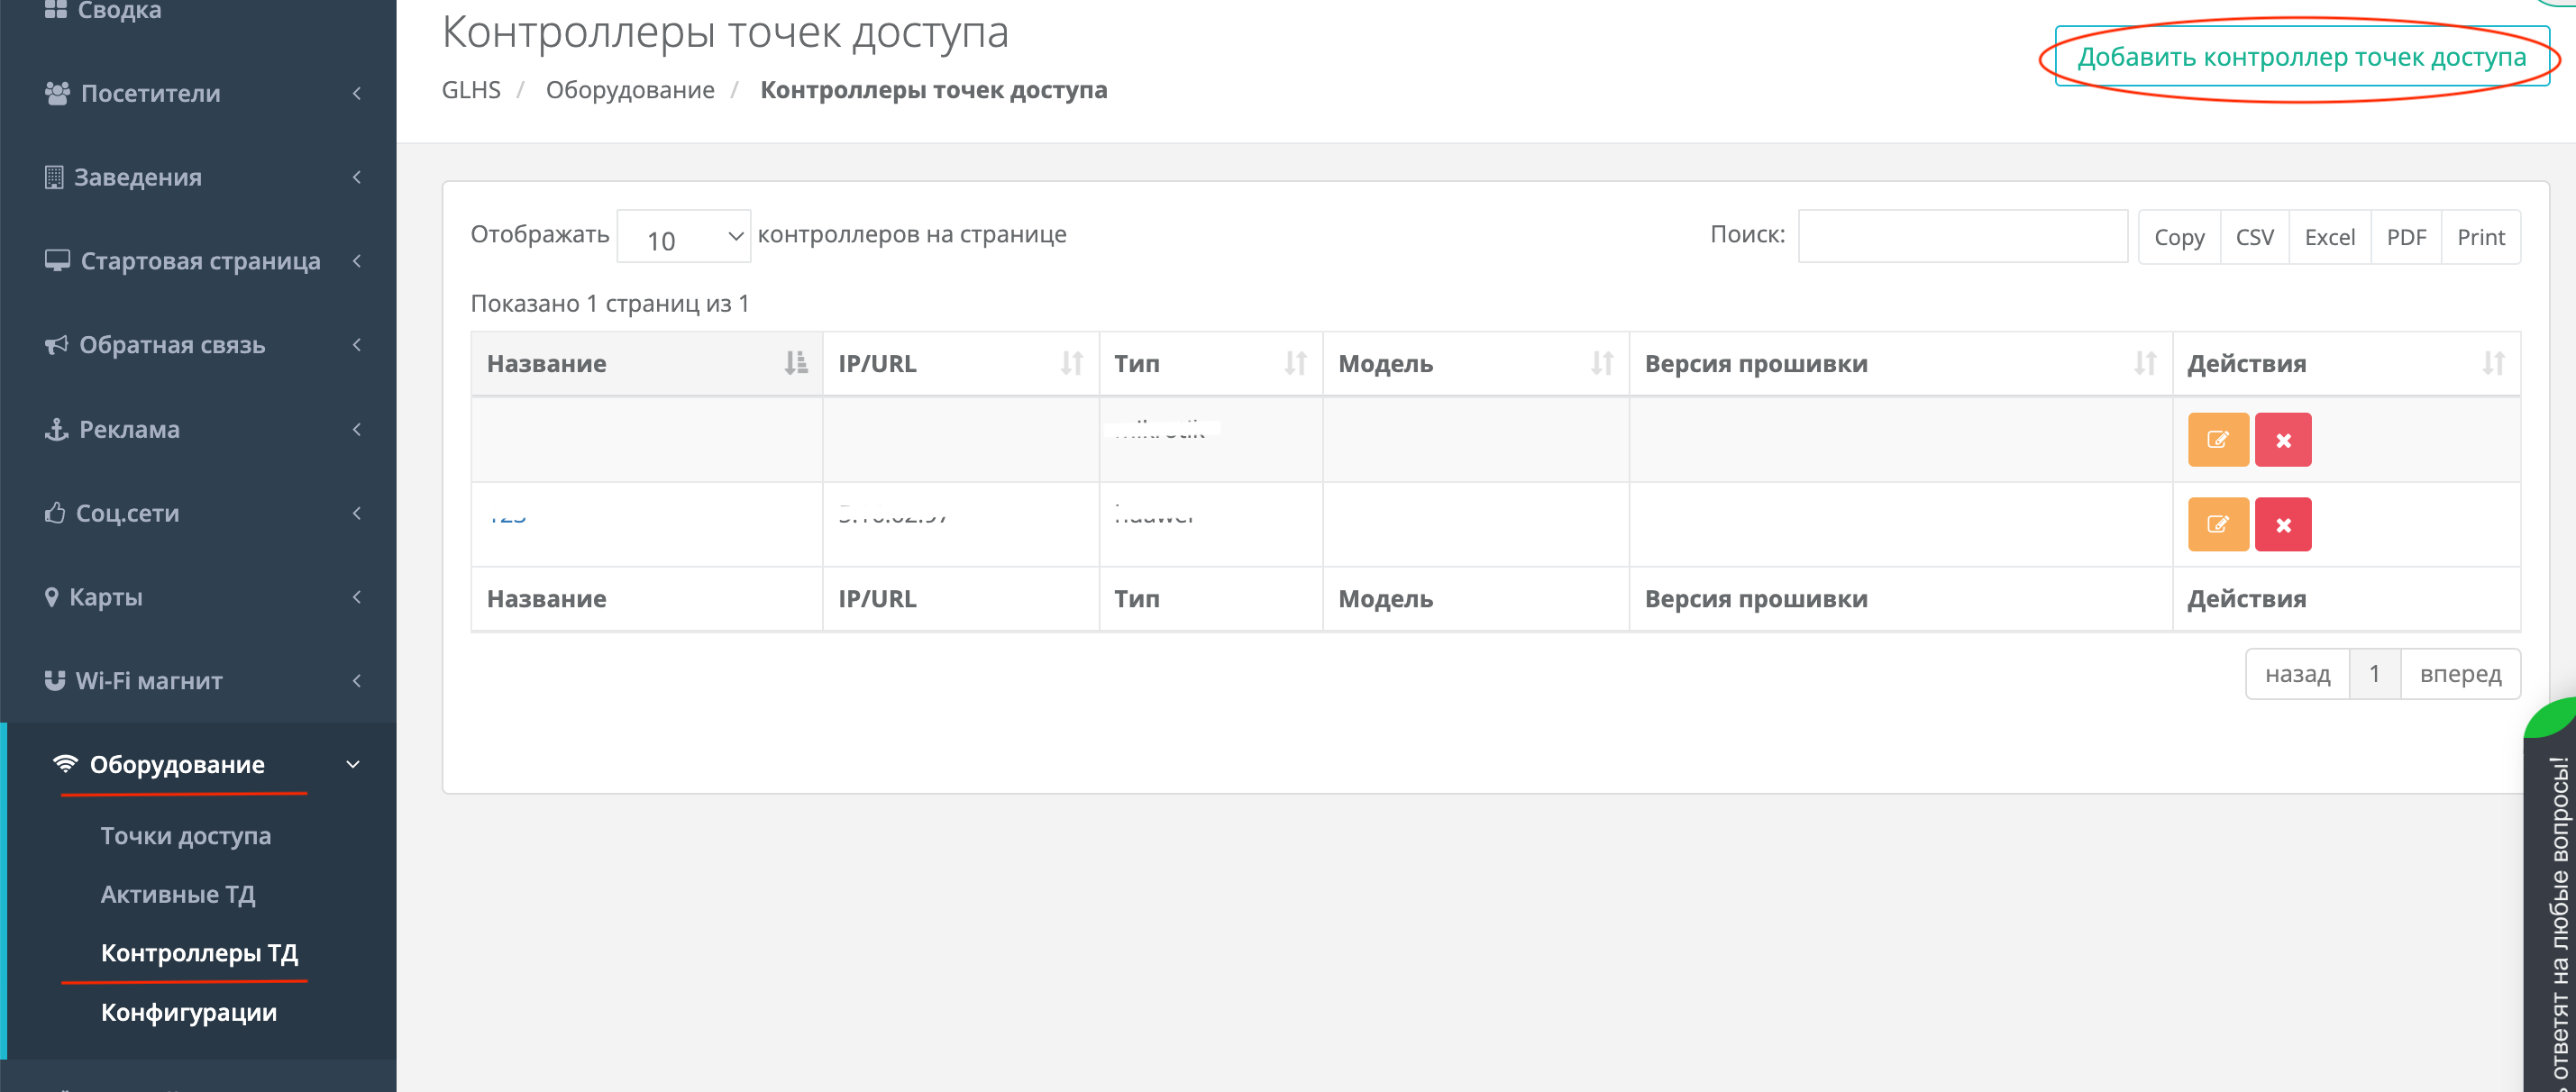
Task: Open the Сводка menu item
Action: tap(119, 10)
